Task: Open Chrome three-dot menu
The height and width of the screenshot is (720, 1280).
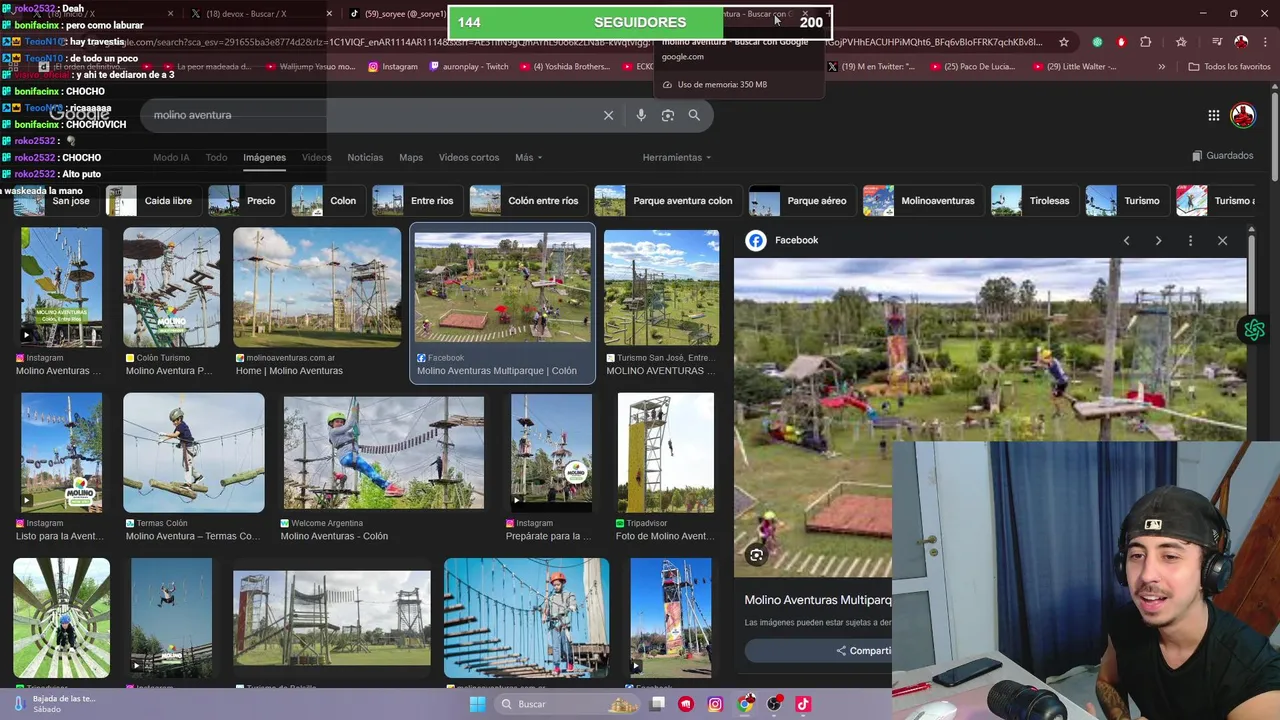Action: coord(1265,42)
